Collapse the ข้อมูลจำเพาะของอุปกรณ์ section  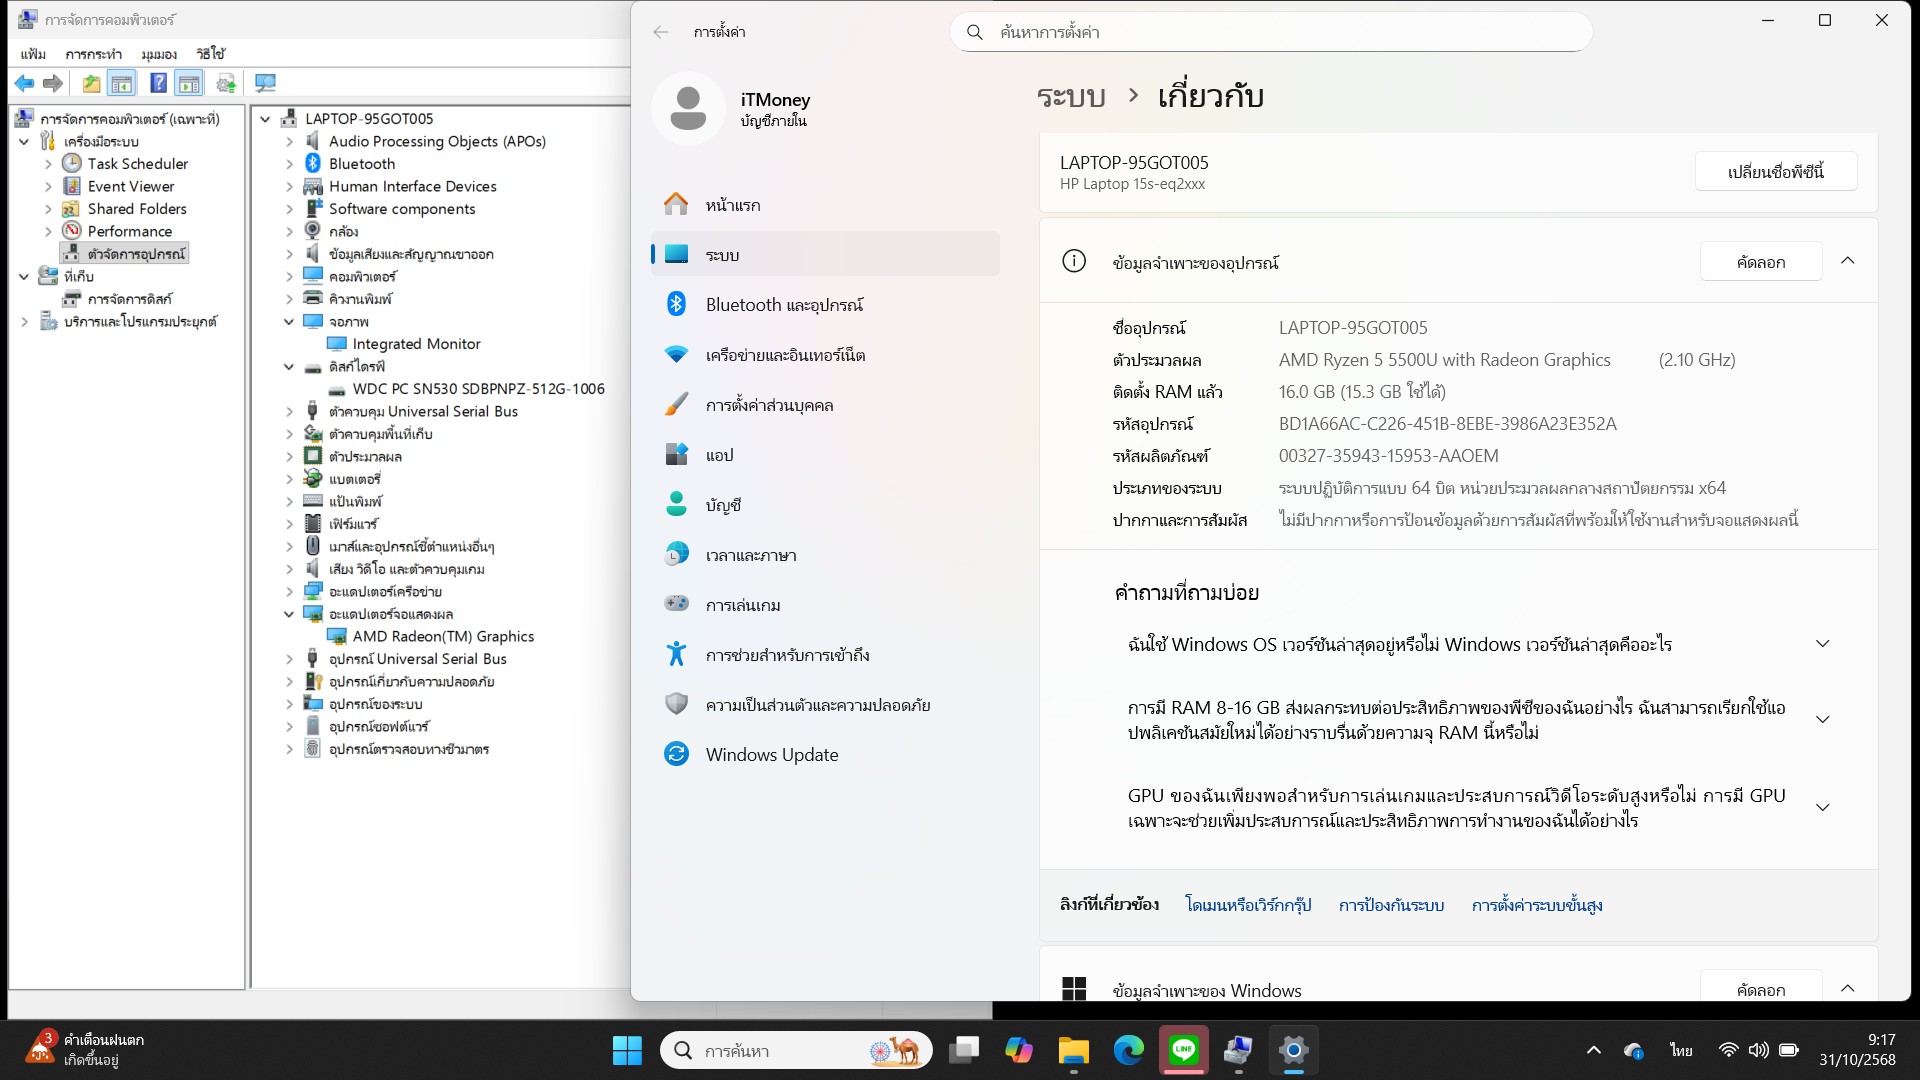1848,261
